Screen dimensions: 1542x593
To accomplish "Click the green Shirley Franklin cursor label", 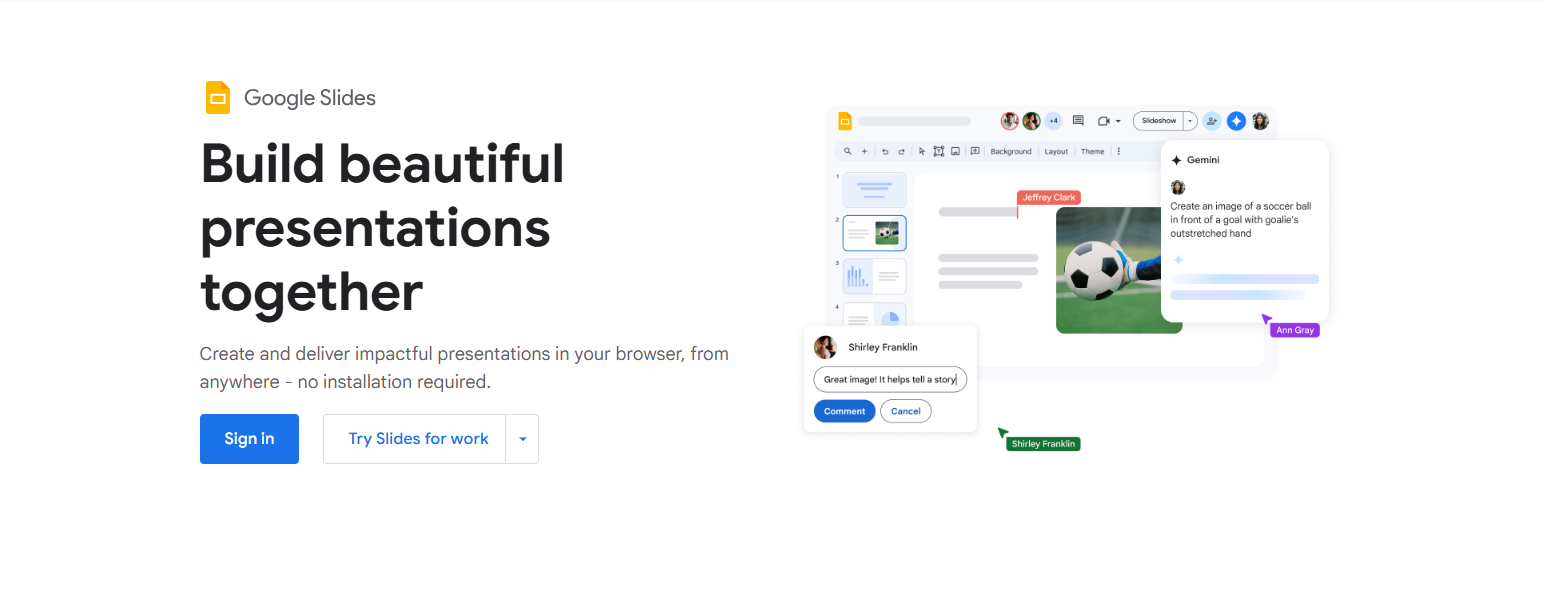I will 1043,444.
